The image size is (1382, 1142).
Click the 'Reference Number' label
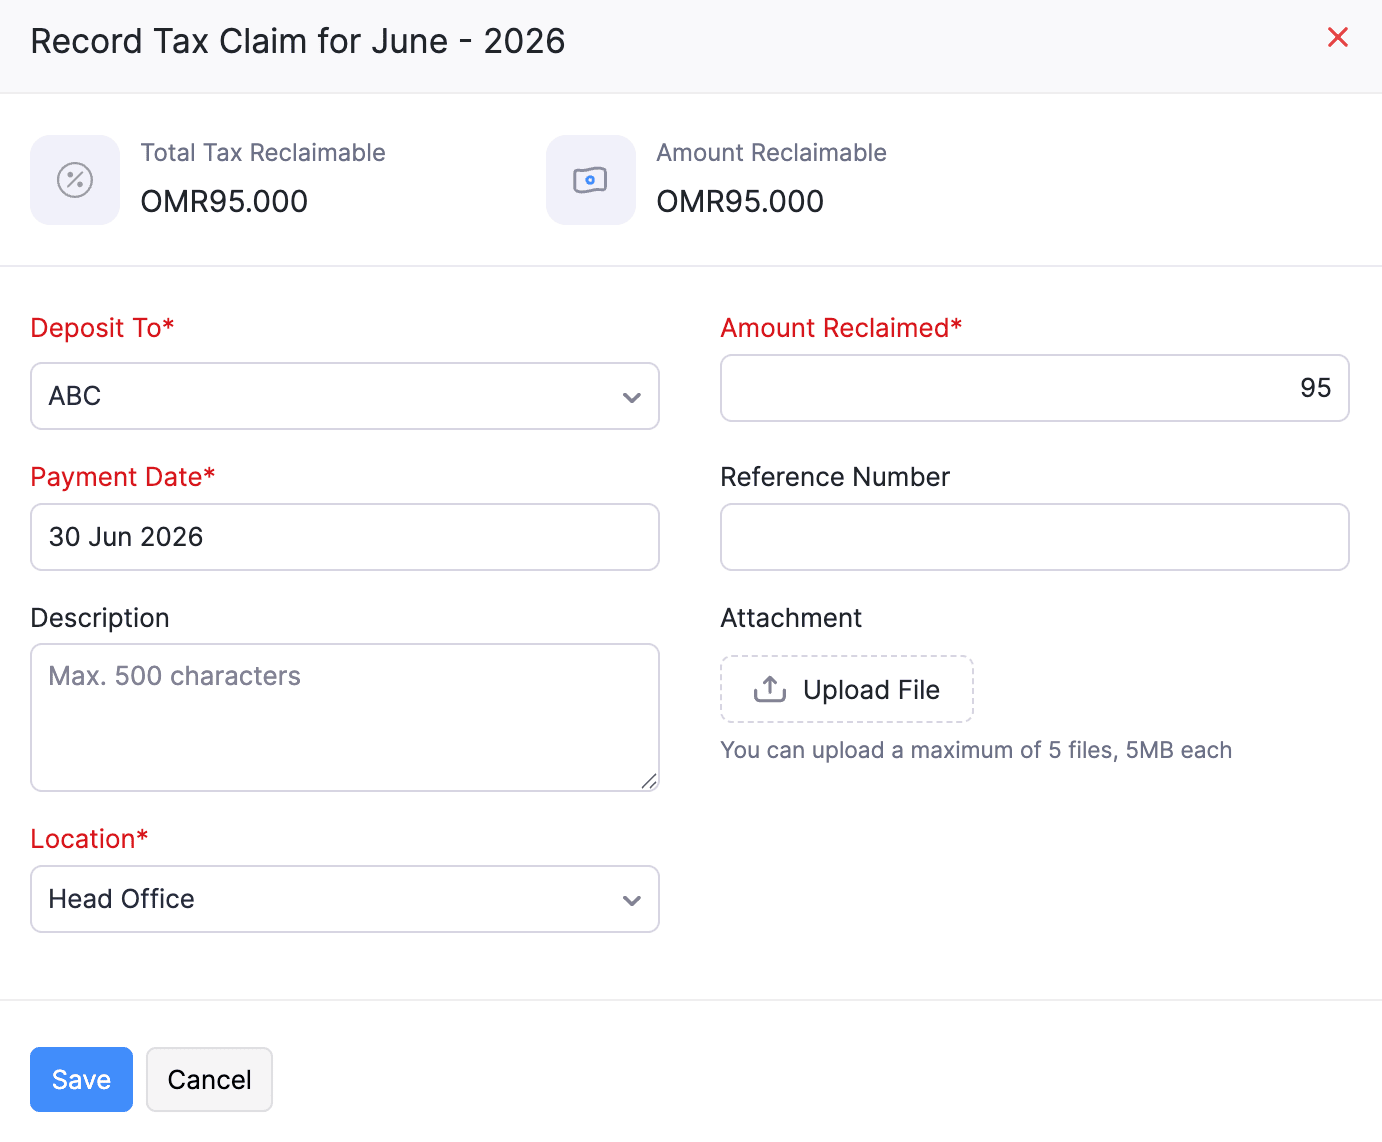coord(835,477)
